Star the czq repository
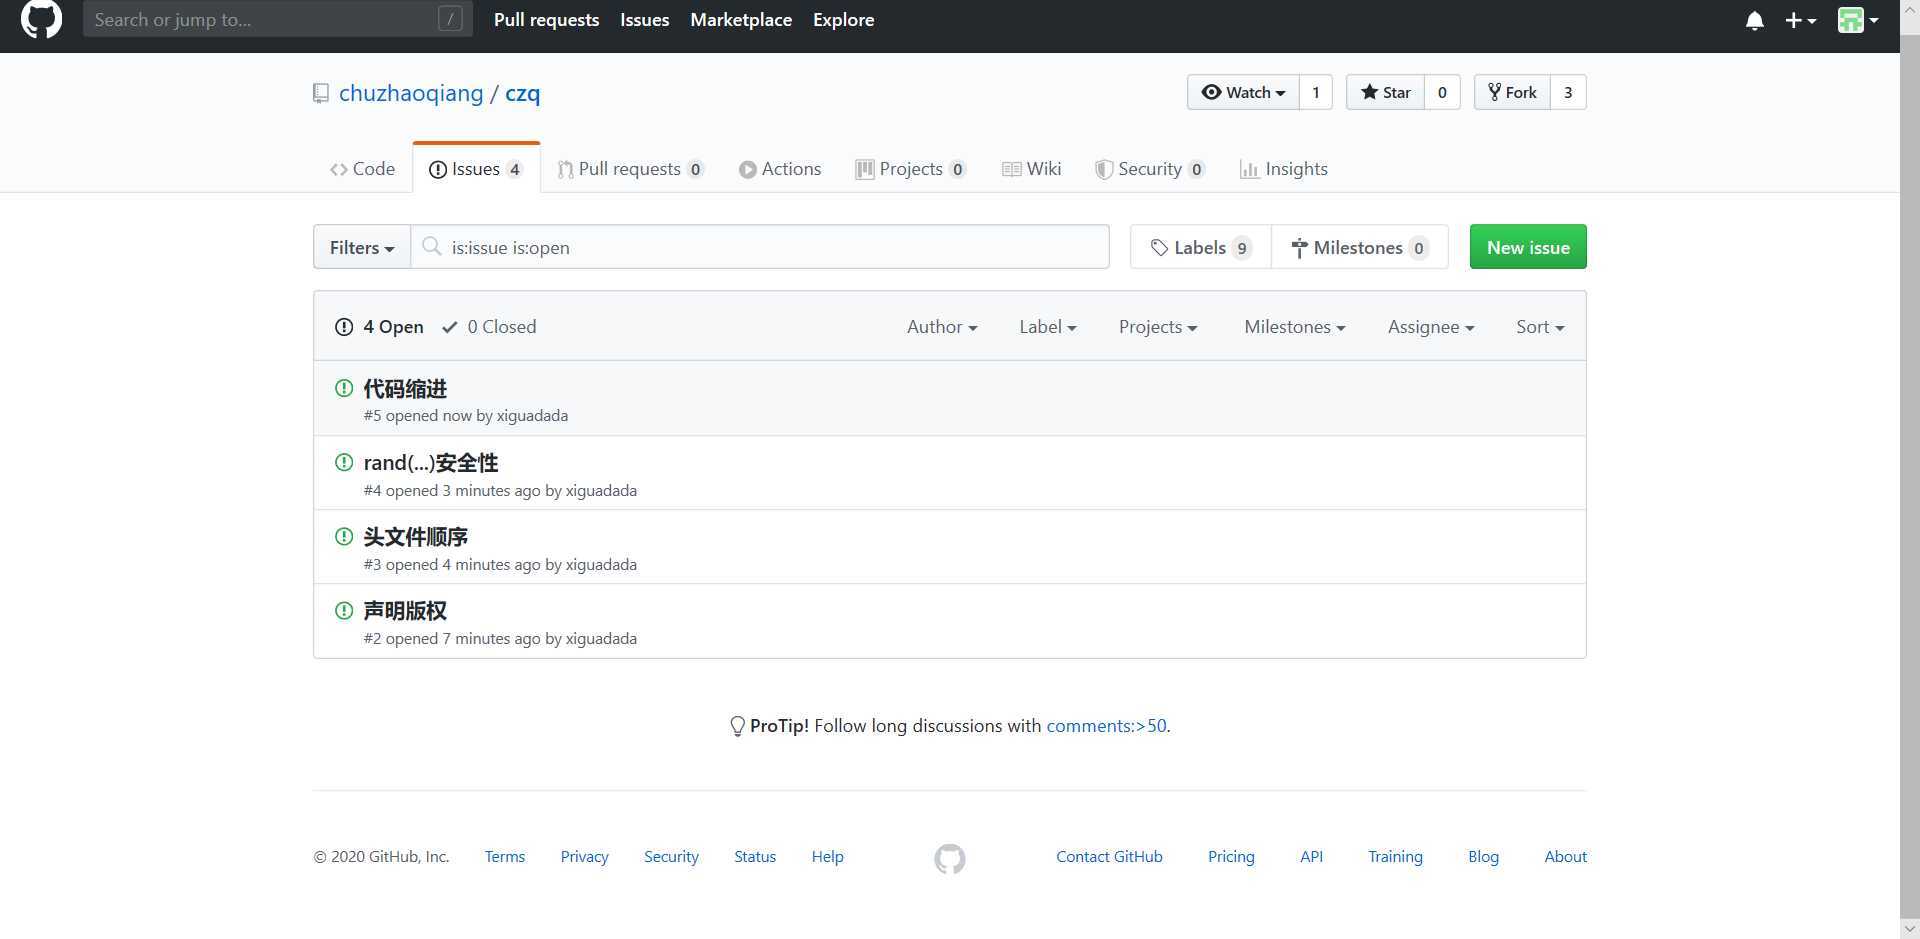 pyautogui.click(x=1385, y=92)
